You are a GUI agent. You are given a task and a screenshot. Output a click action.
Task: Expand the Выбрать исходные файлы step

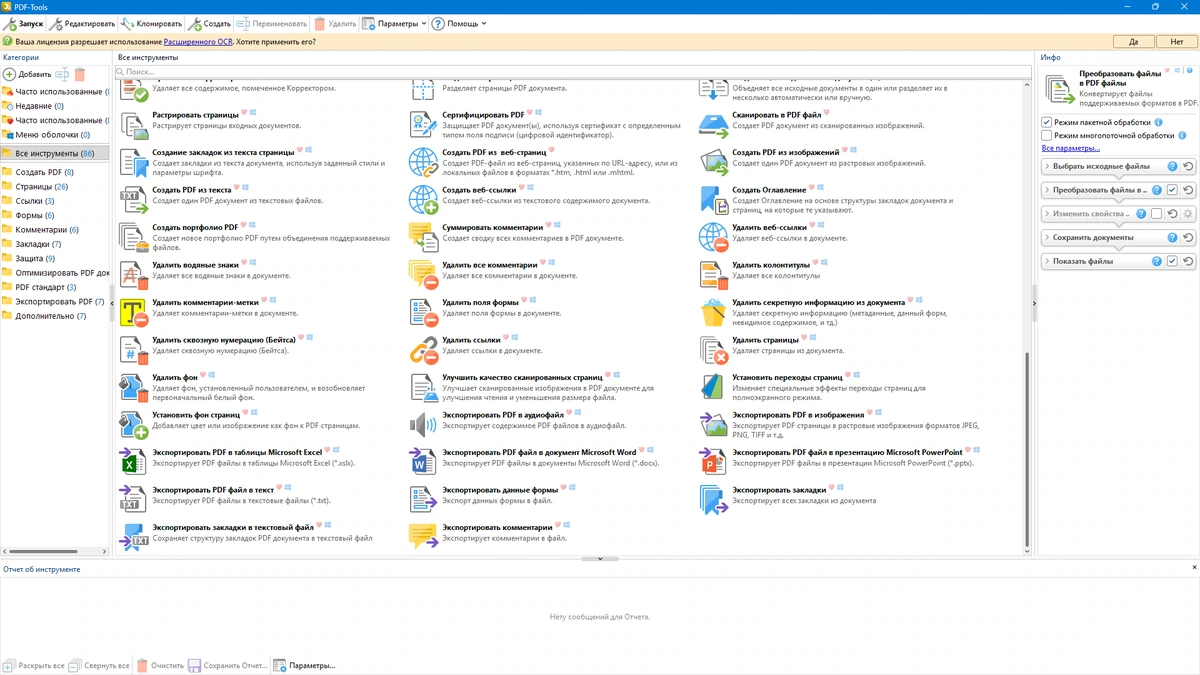click(1047, 166)
